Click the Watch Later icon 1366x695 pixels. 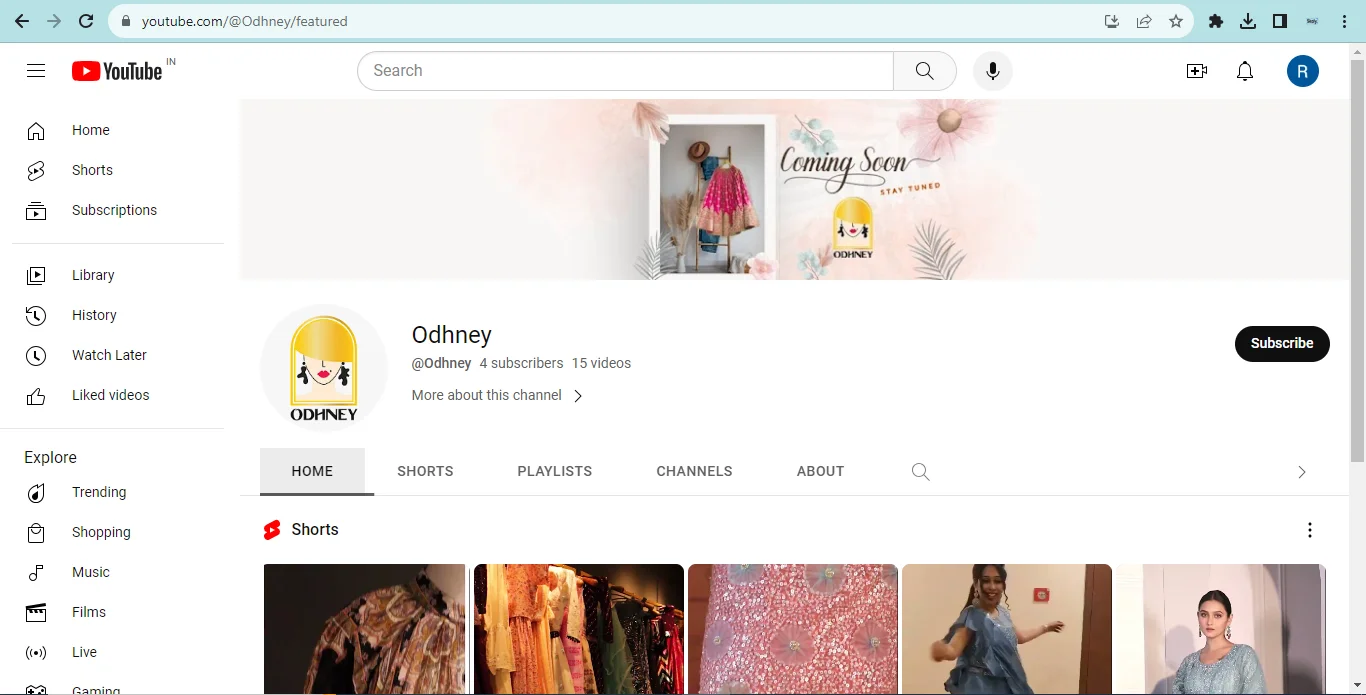pos(36,356)
